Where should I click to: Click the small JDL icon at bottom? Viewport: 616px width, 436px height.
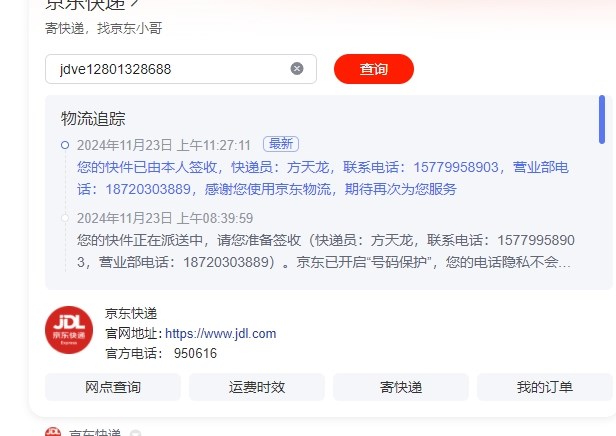click(53, 432)
